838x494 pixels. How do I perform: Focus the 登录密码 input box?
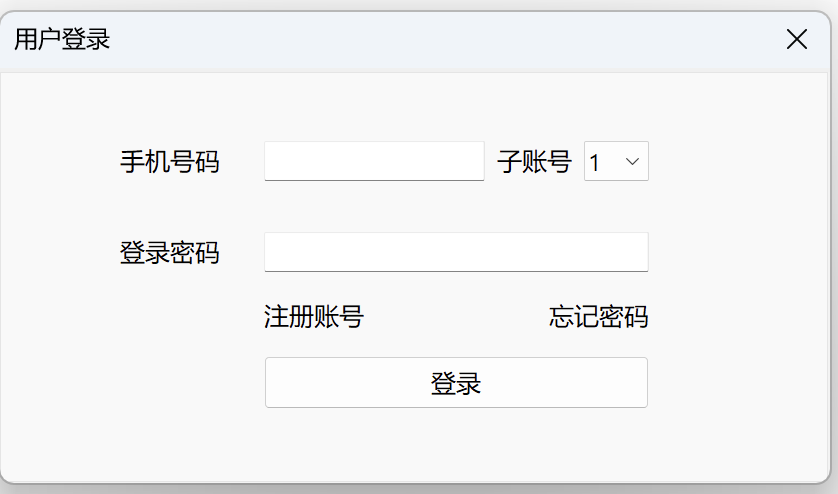[456, 252]
